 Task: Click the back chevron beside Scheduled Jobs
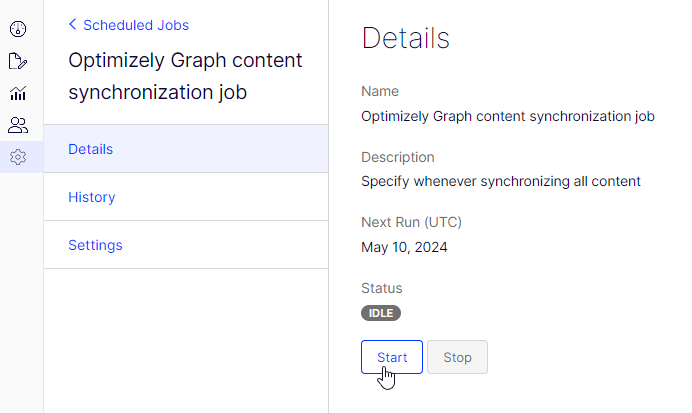[72, 25]
